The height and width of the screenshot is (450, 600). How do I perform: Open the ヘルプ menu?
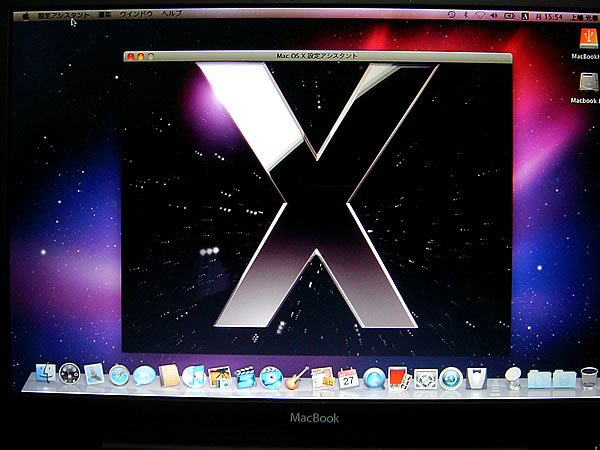[172, 13]
